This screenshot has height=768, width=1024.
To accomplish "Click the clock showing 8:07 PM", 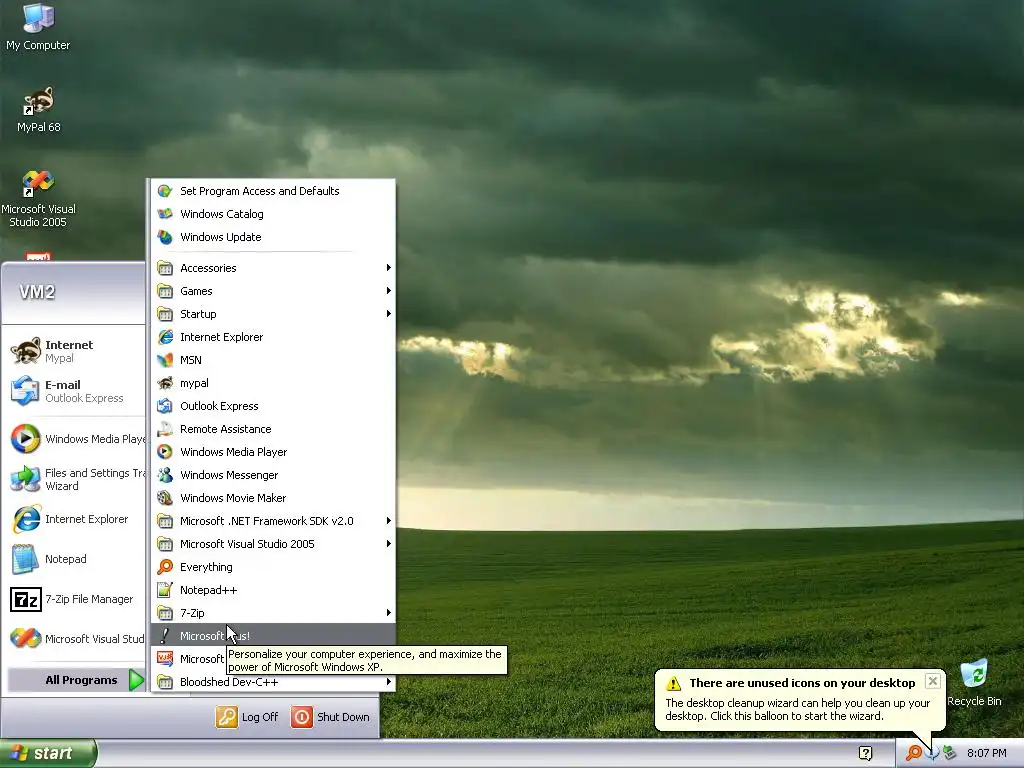I will click(x=987, y=753).
